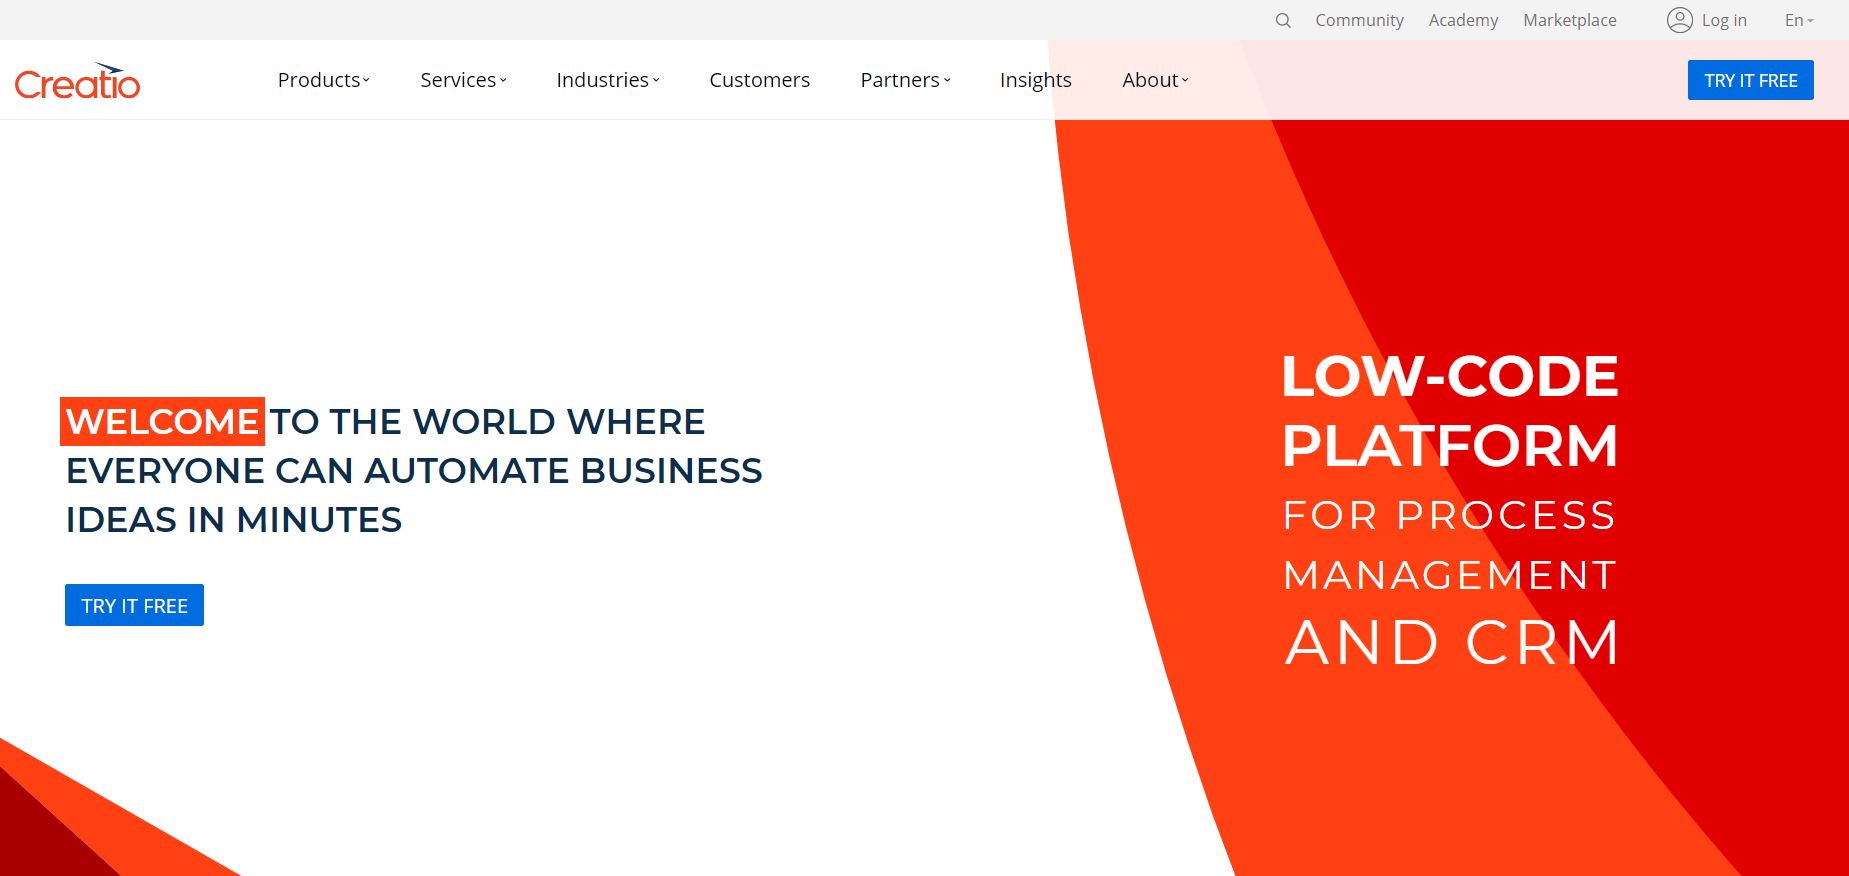
Task: Click the user account avatar icon
Action: 1679,20
